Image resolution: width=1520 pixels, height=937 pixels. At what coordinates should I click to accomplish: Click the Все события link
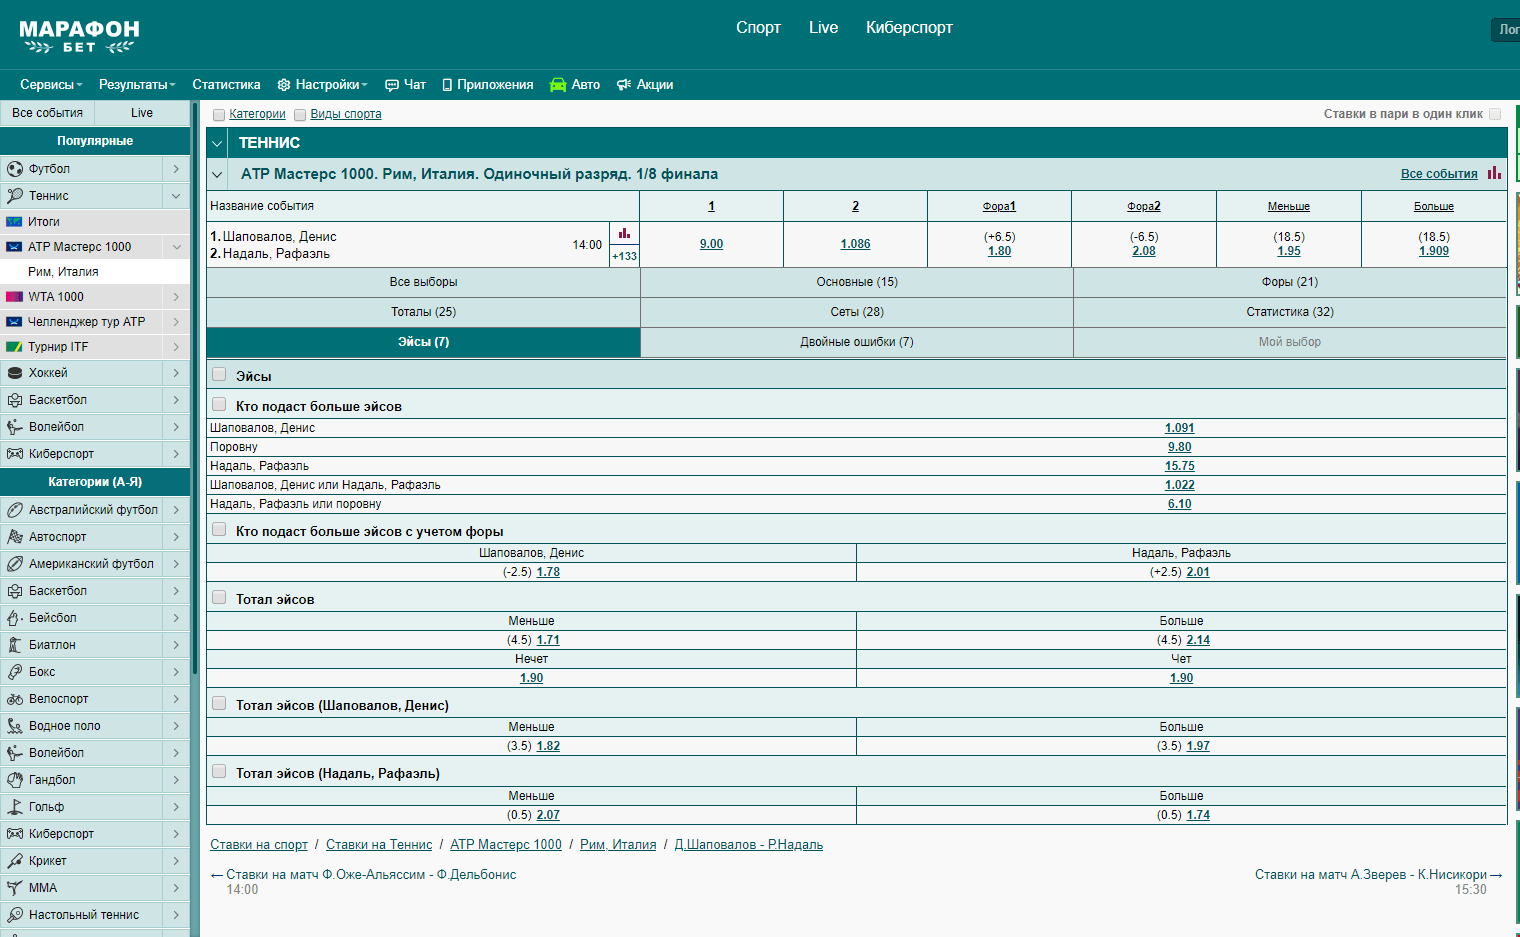point(1439,174)
